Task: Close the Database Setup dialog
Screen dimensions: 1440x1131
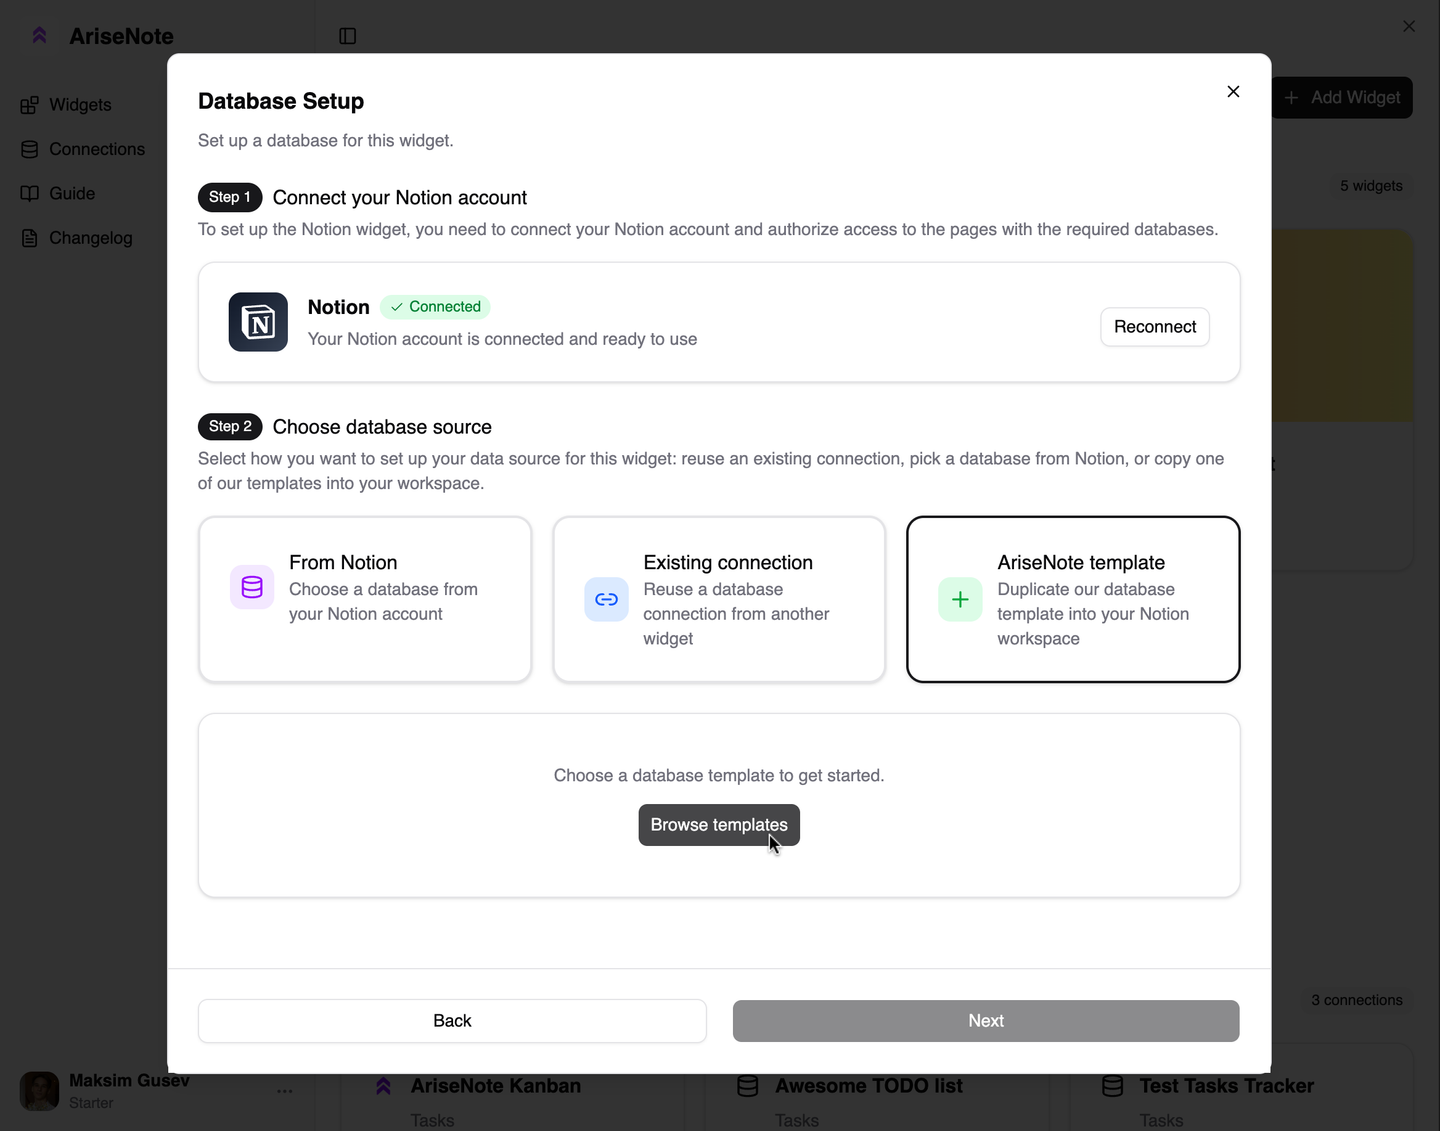Action: pos(1233,91)
